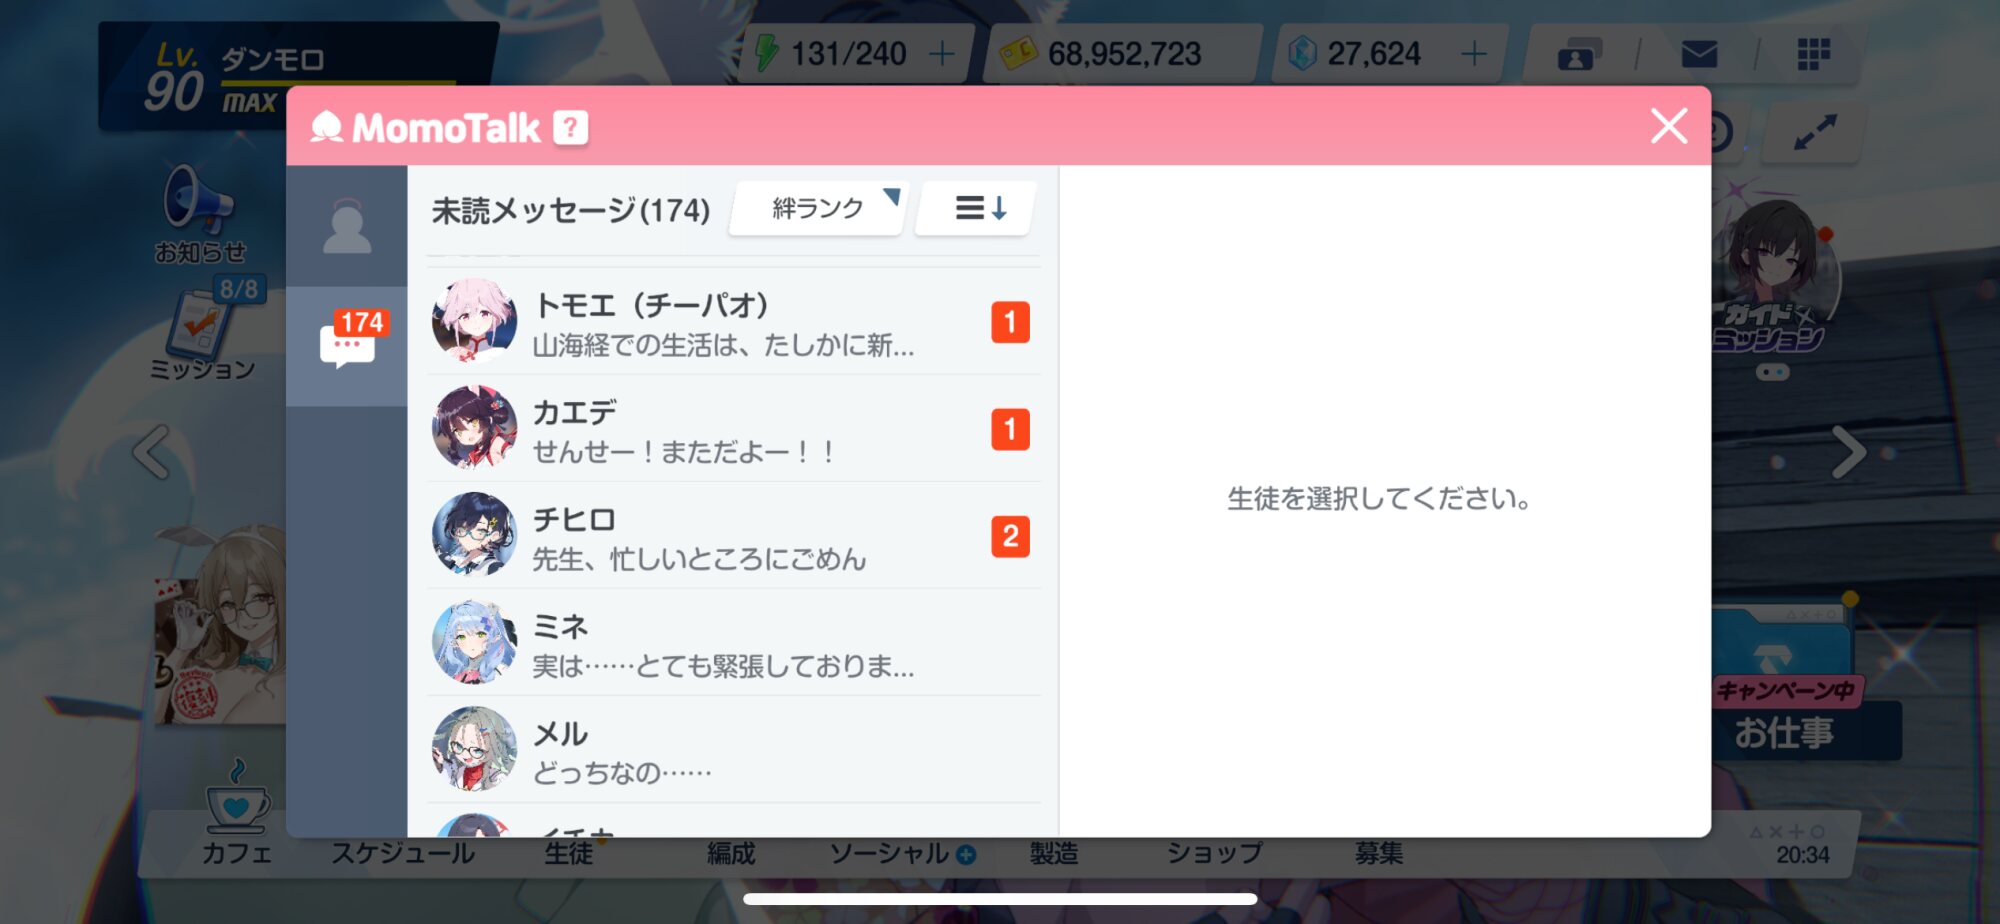
Task: Open 編成 in bottom menu
Action: pos(731,853)
